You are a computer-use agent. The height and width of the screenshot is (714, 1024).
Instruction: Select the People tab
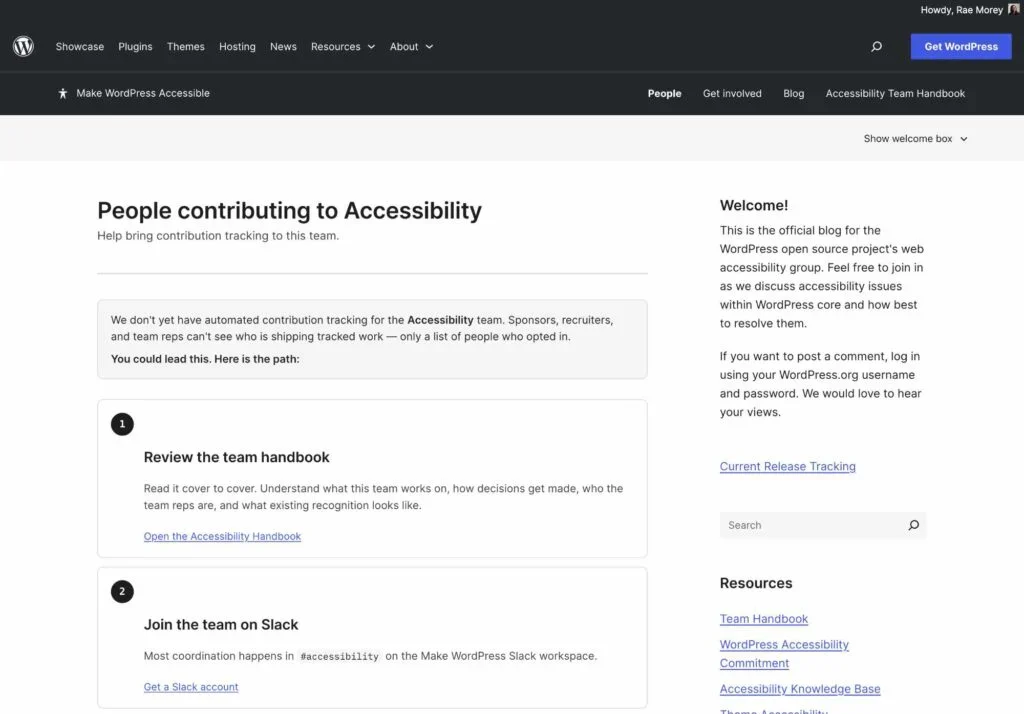point(664,93)
